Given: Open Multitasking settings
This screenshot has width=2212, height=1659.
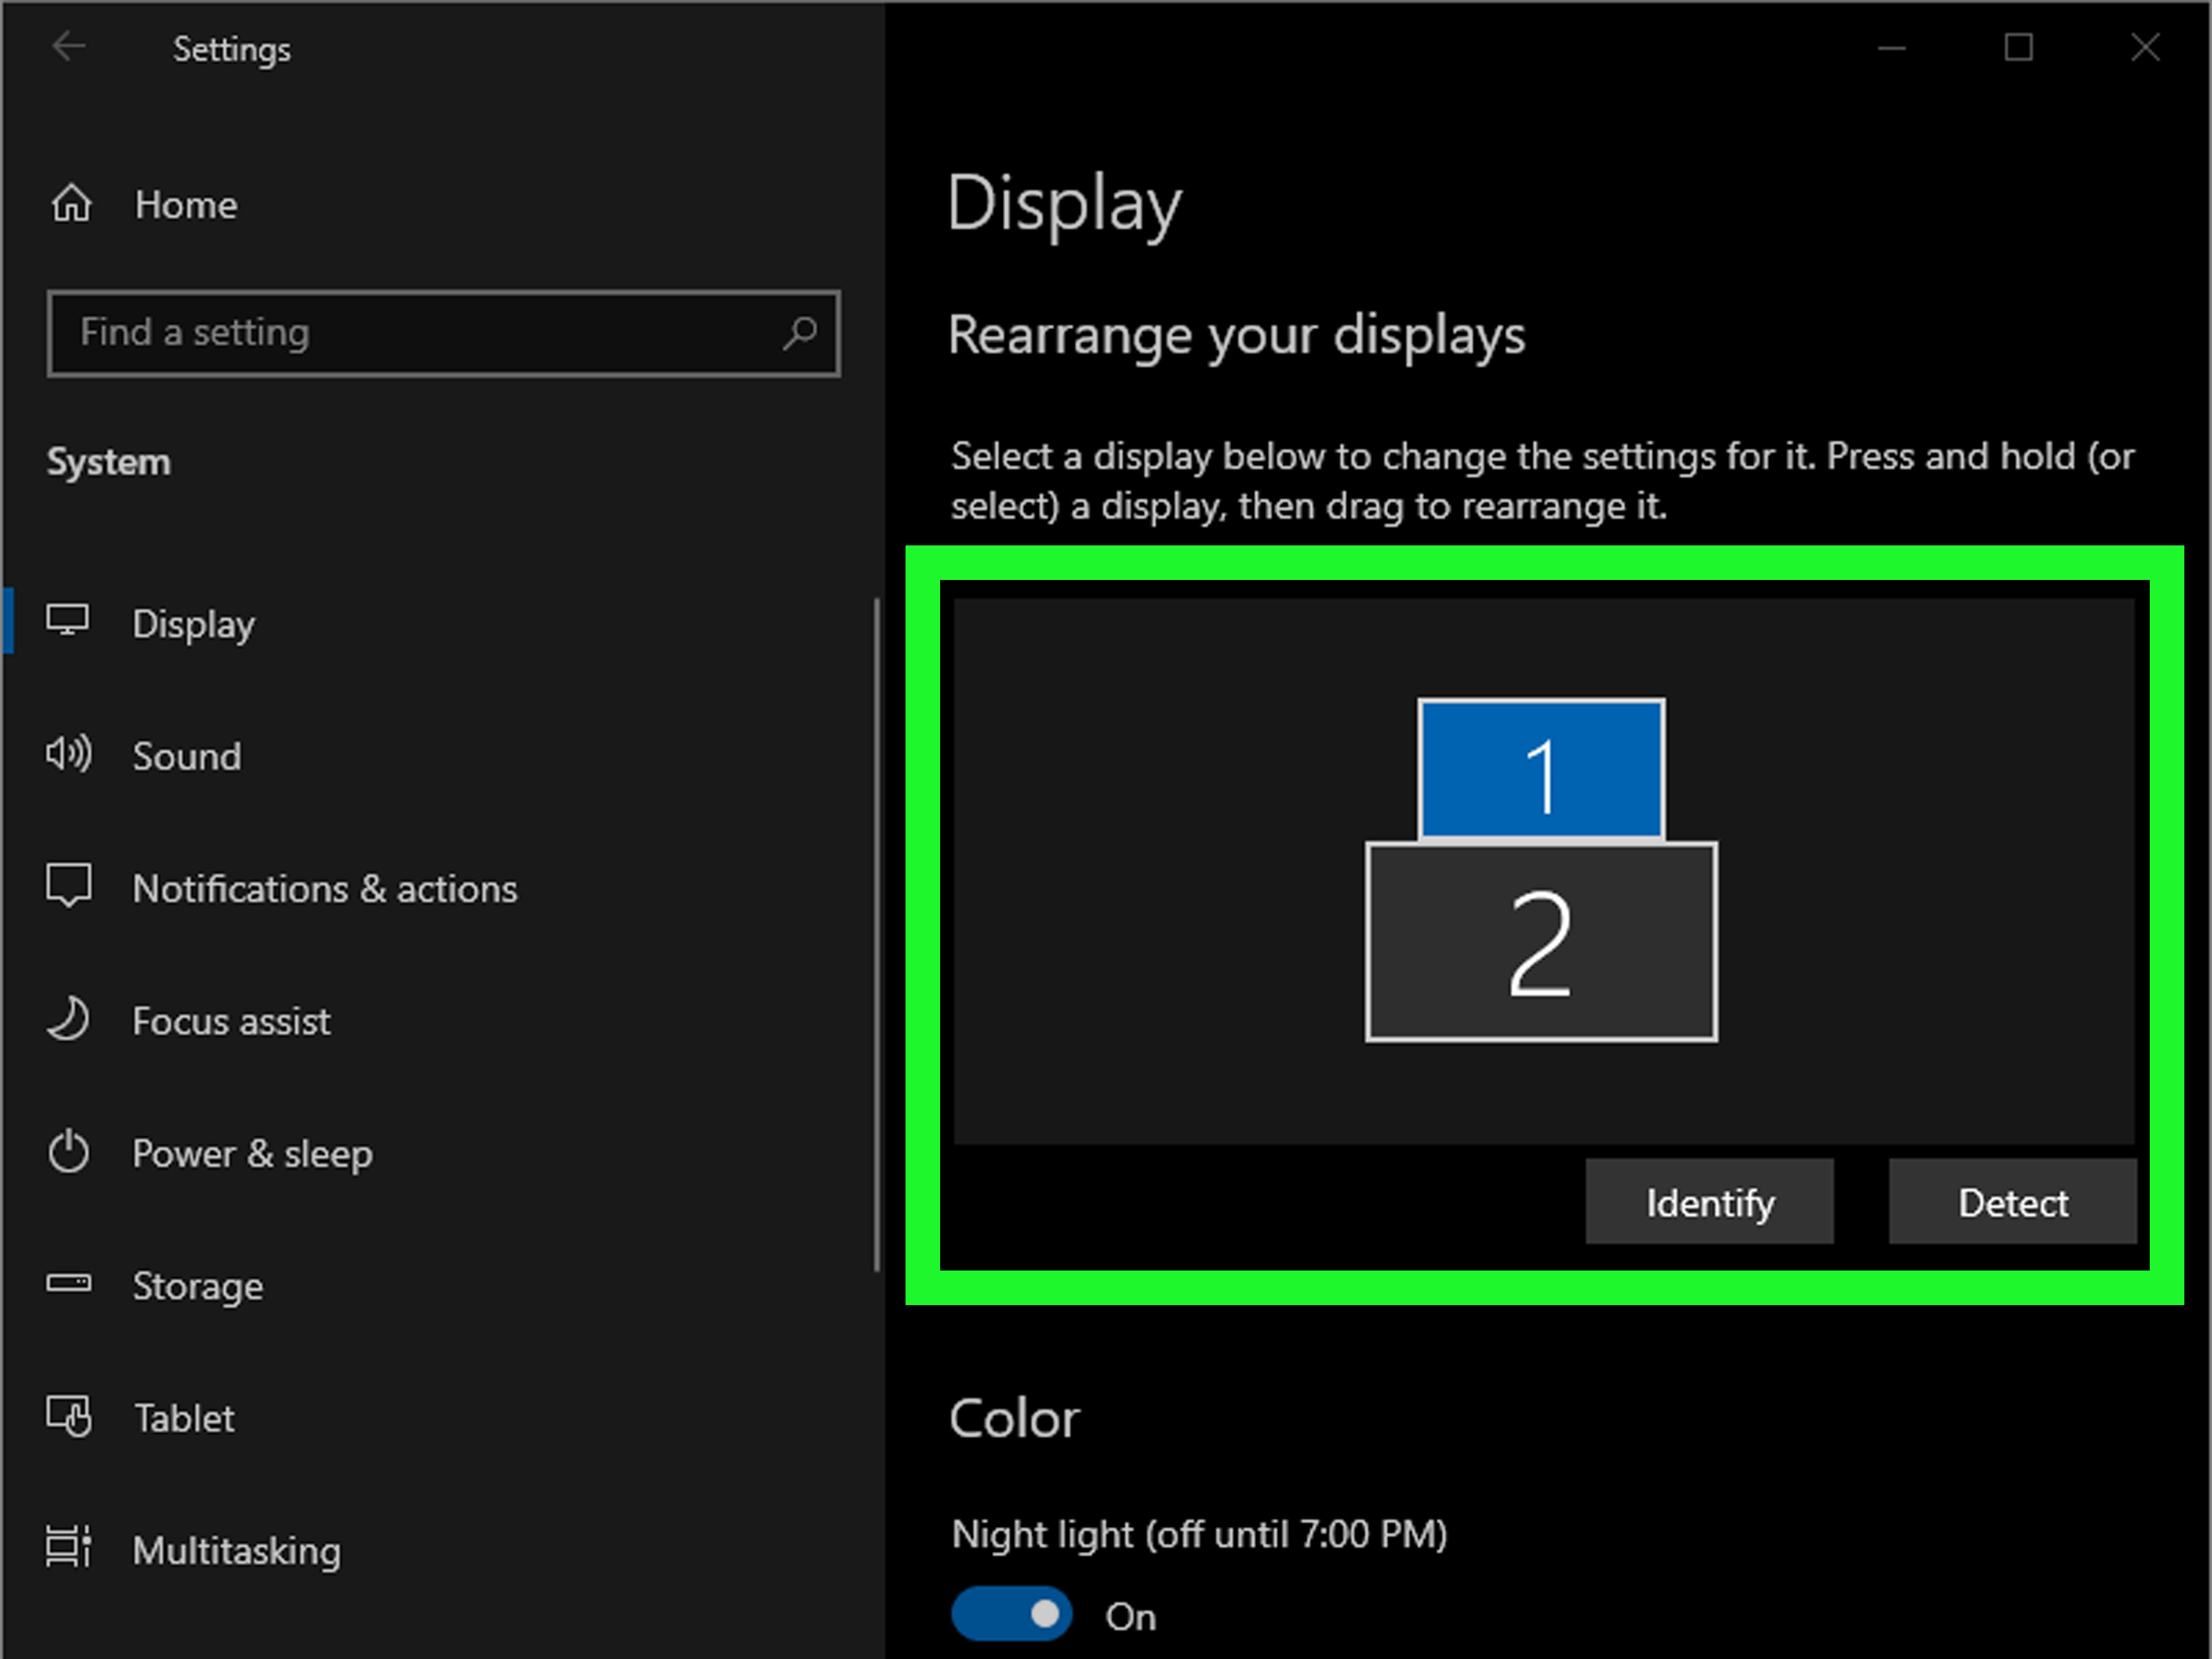Looking at the screenshot, I should pyautogui.click(x=236, y=1551).
